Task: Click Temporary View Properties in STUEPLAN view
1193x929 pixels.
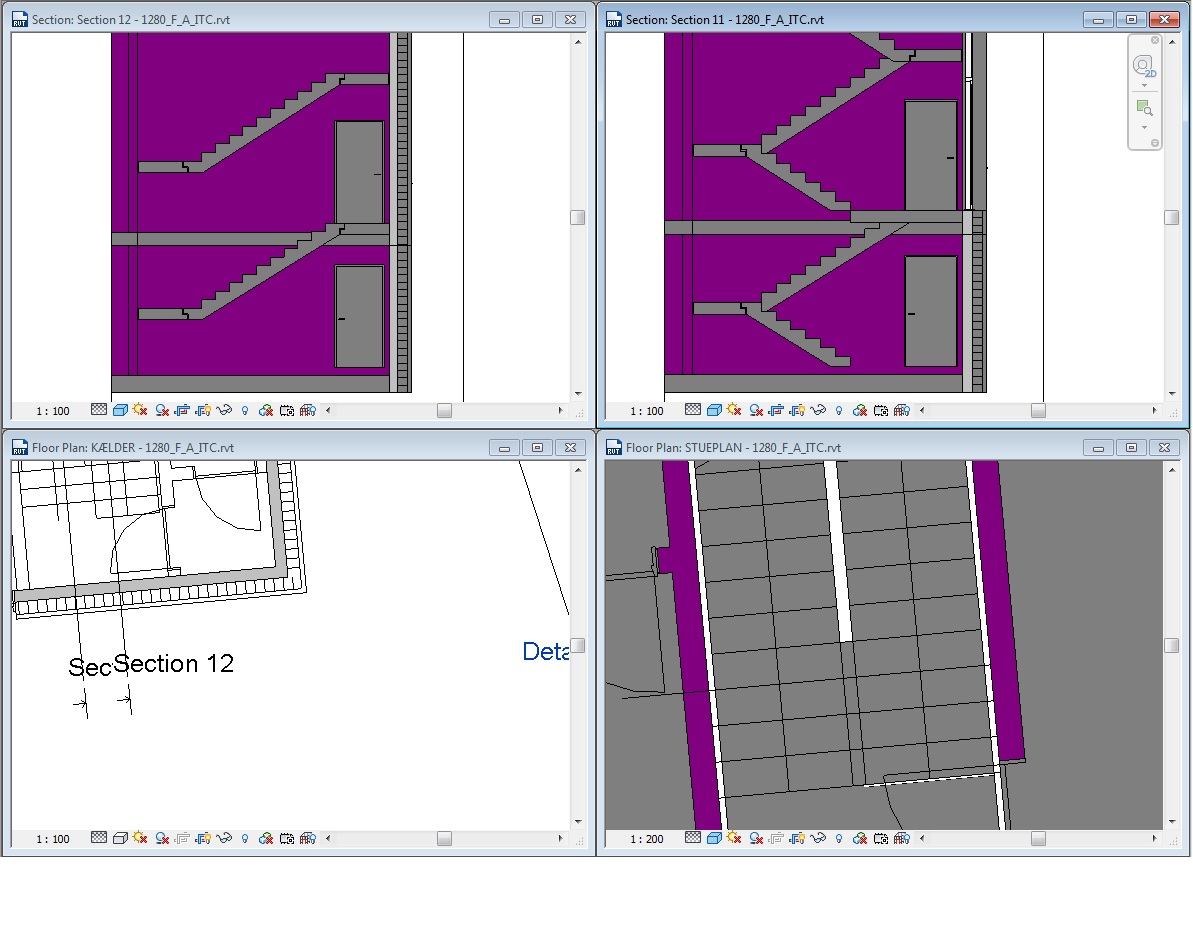Action: click(880, 838)
